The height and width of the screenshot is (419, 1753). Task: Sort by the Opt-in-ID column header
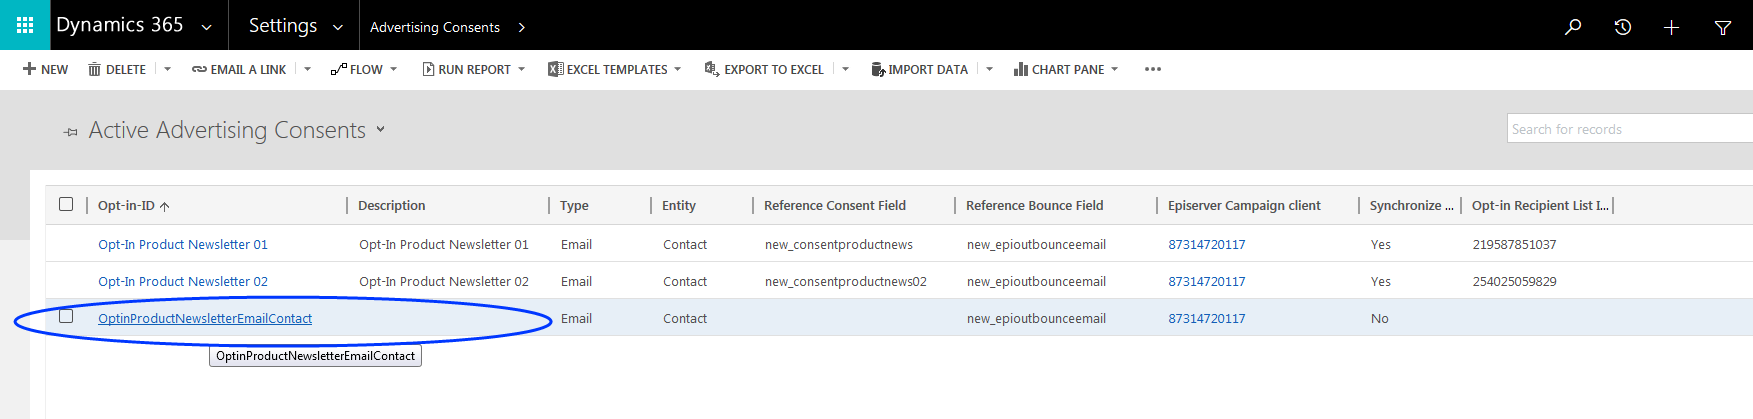tap(127, 205)
